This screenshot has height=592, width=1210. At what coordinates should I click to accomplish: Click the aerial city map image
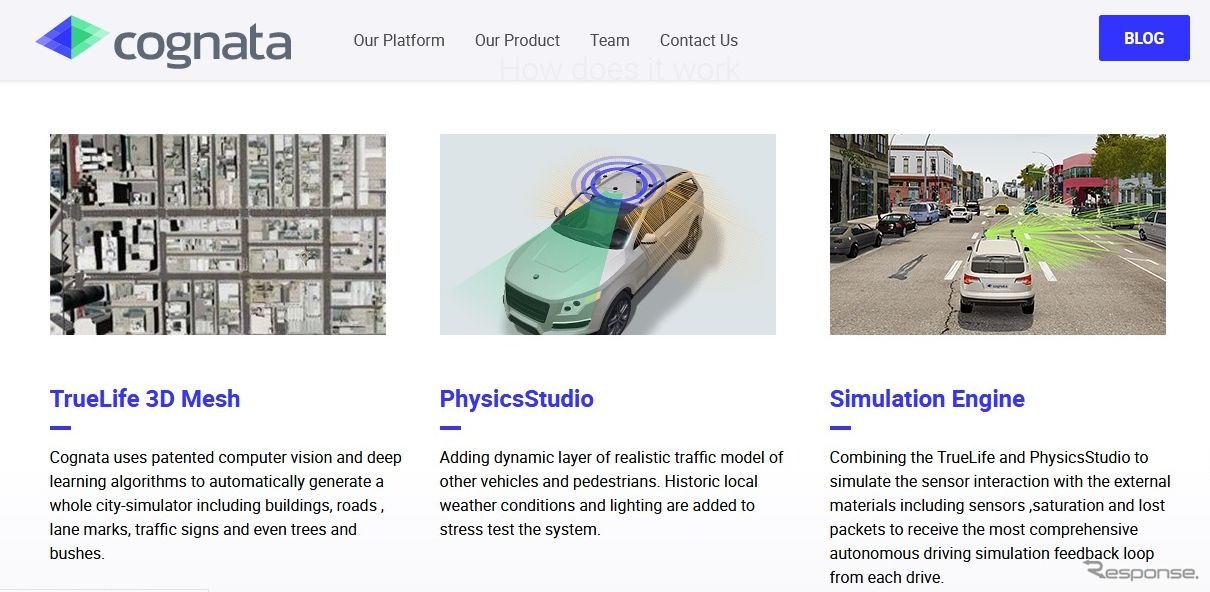click(x=217, y=234)
